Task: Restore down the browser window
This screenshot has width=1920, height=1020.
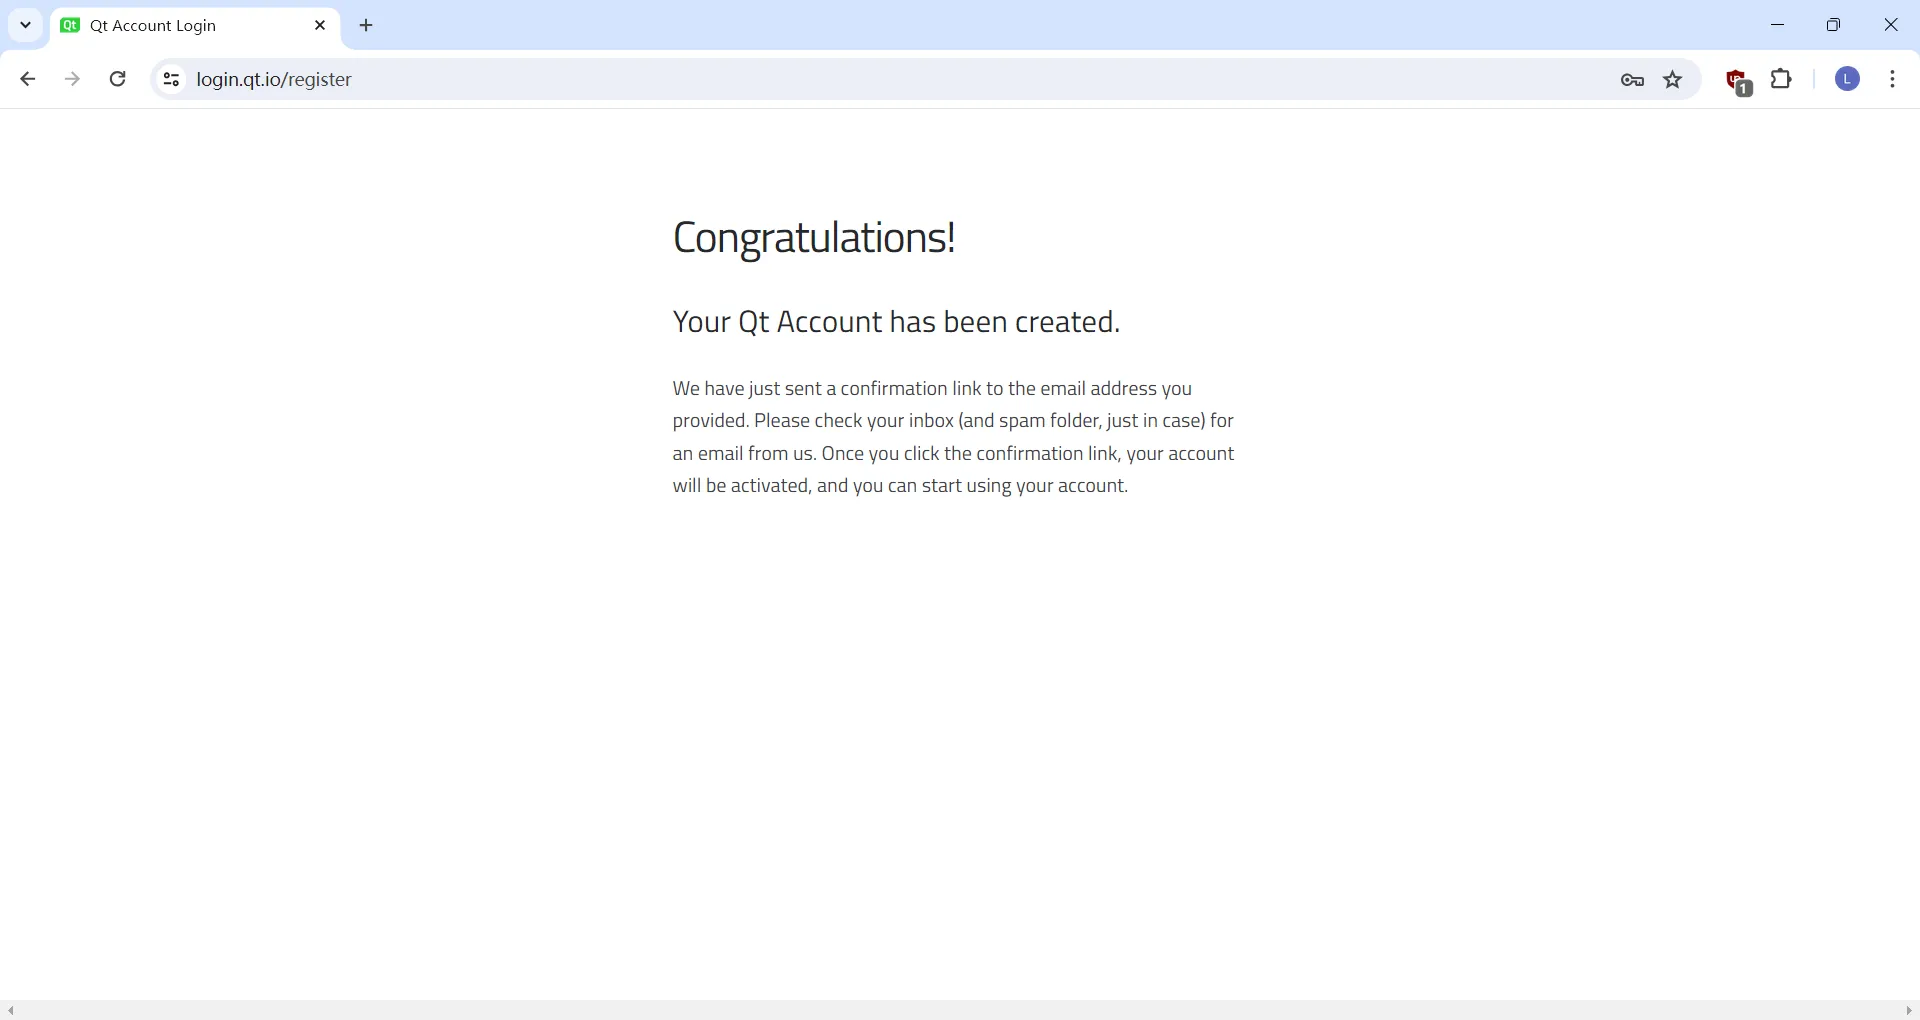Action: 1836,25
